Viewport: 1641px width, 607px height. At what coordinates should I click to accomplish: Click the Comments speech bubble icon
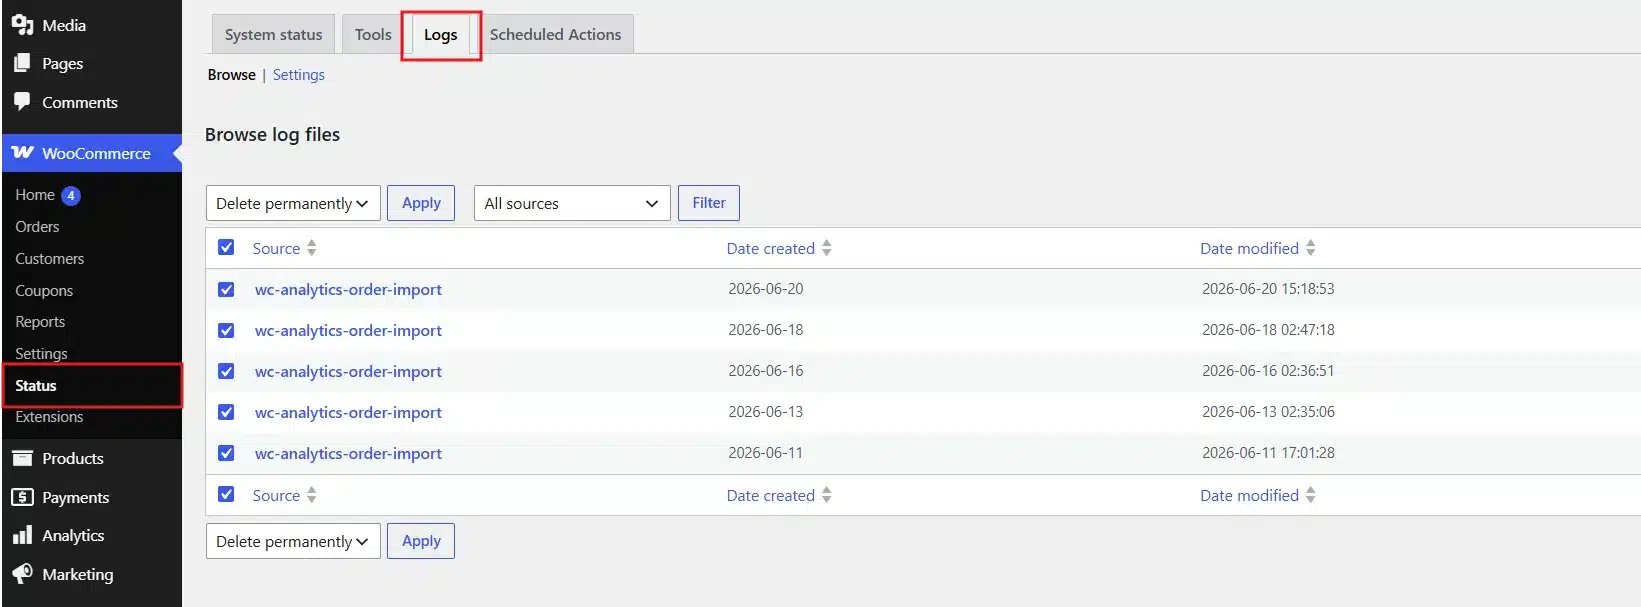22,102
